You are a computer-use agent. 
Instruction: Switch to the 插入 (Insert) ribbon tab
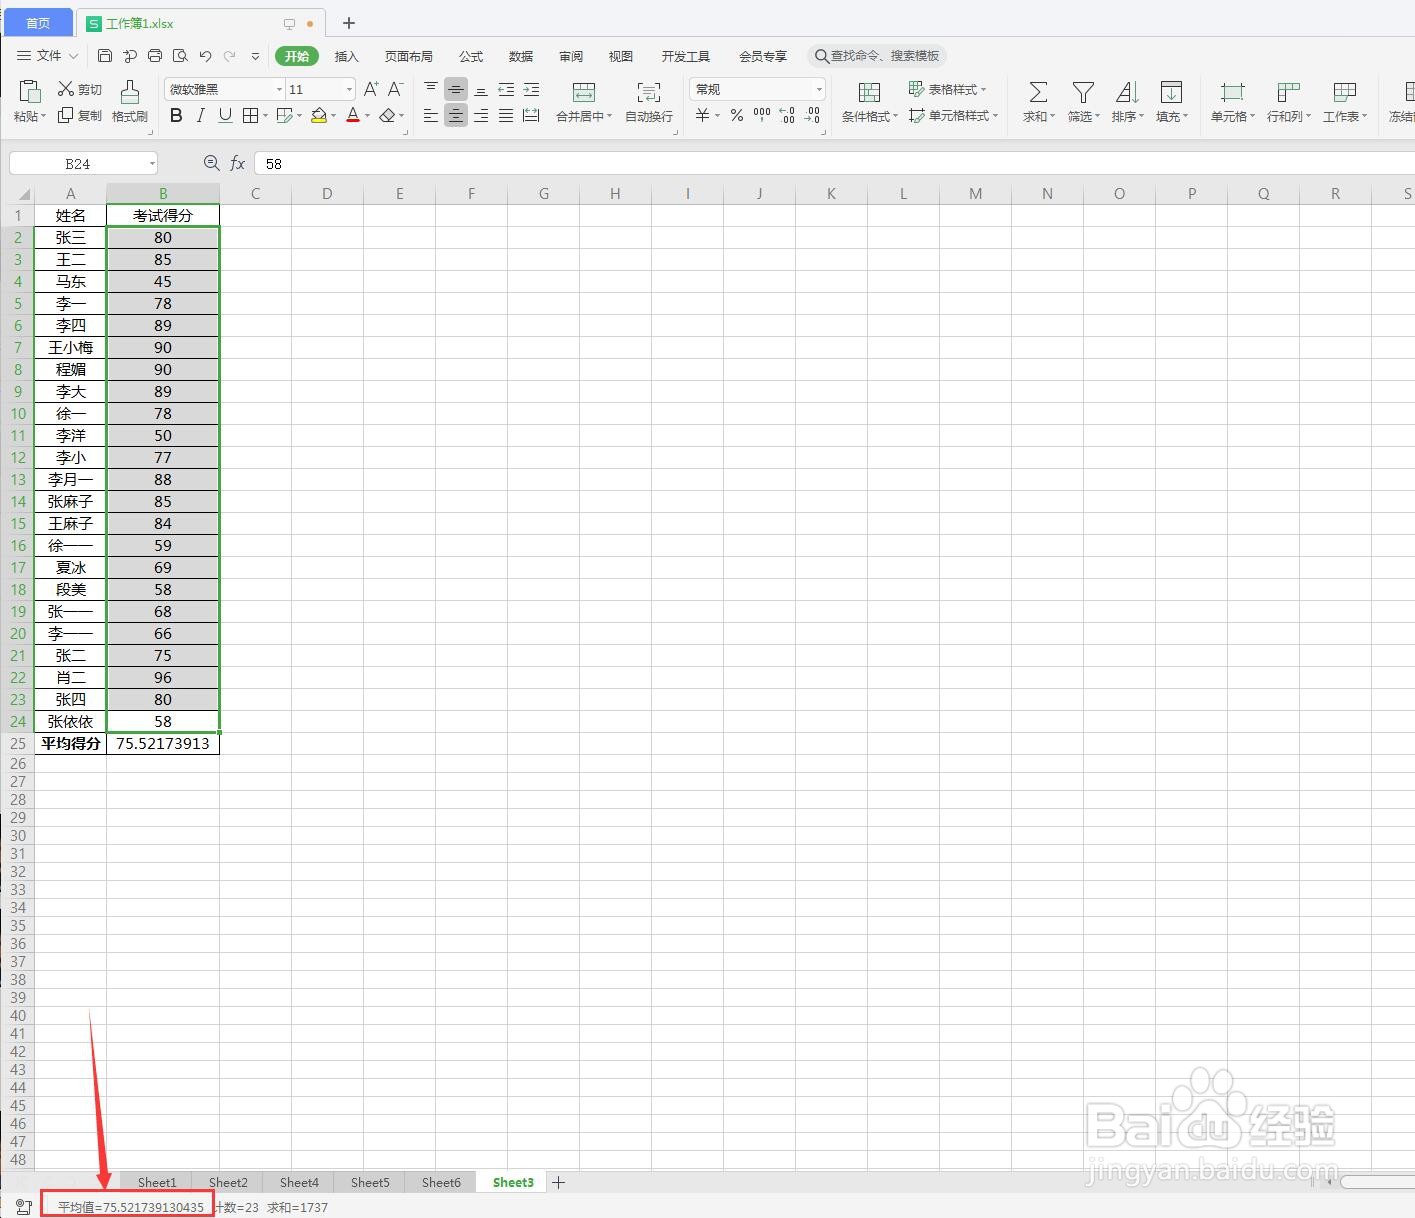click(346, 56)
